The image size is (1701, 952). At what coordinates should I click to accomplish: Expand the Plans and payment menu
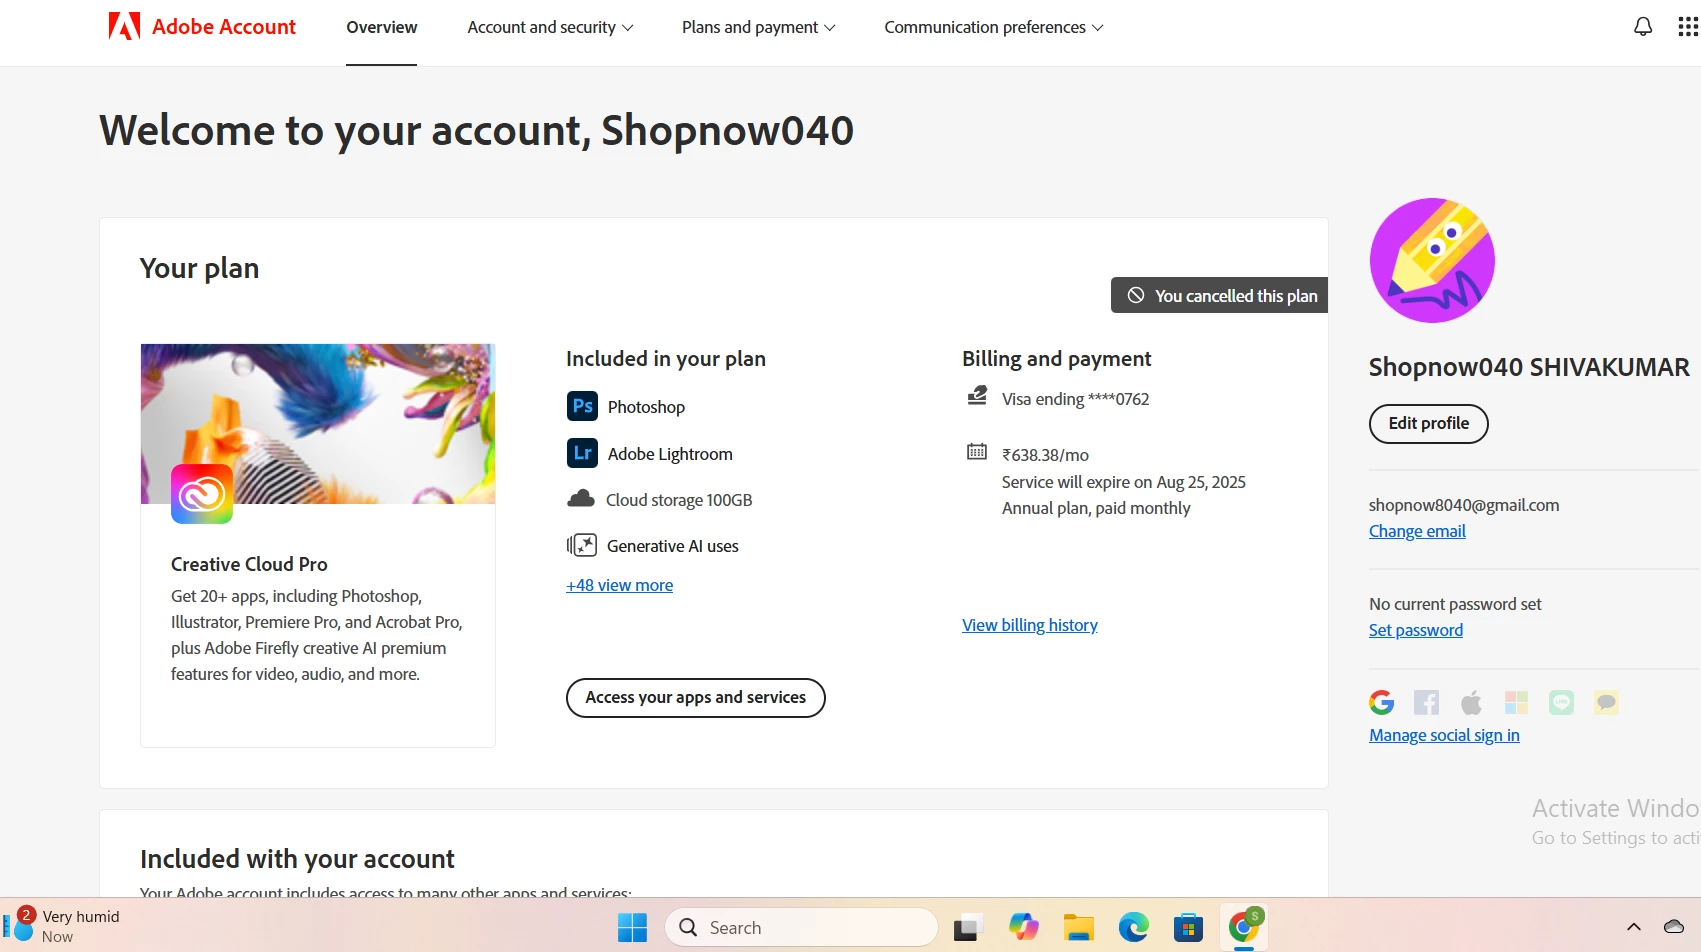pos(759,27)
